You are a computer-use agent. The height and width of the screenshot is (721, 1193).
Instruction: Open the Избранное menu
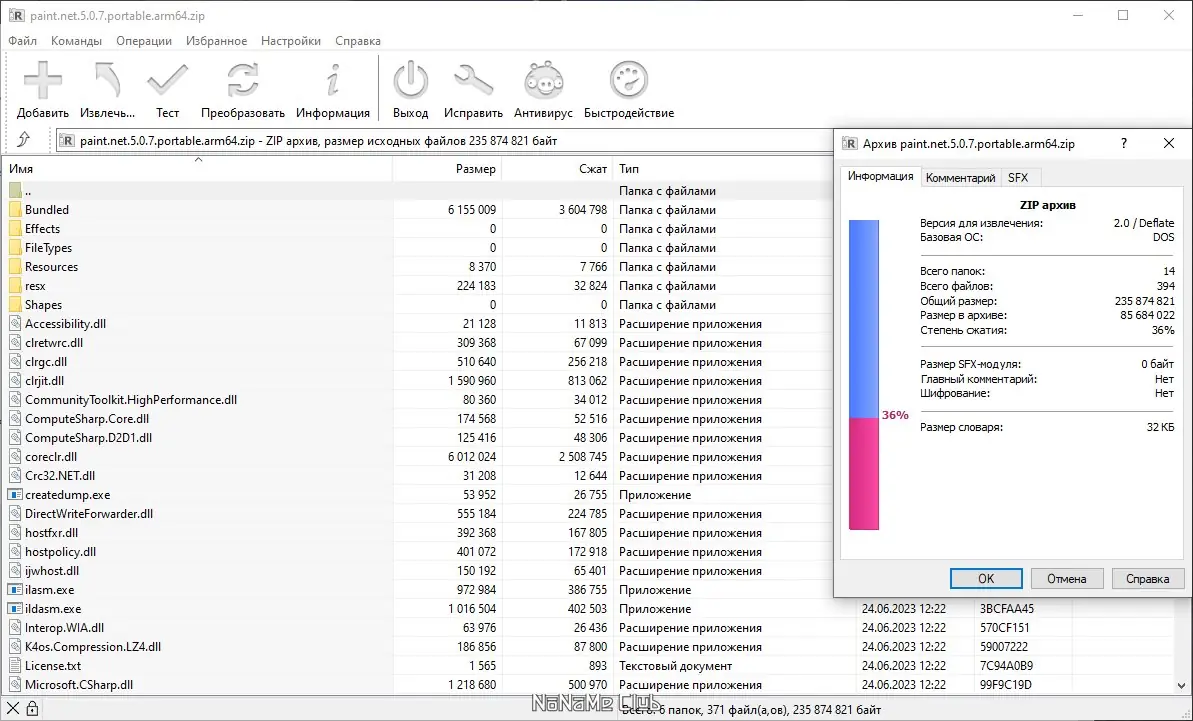216,41
